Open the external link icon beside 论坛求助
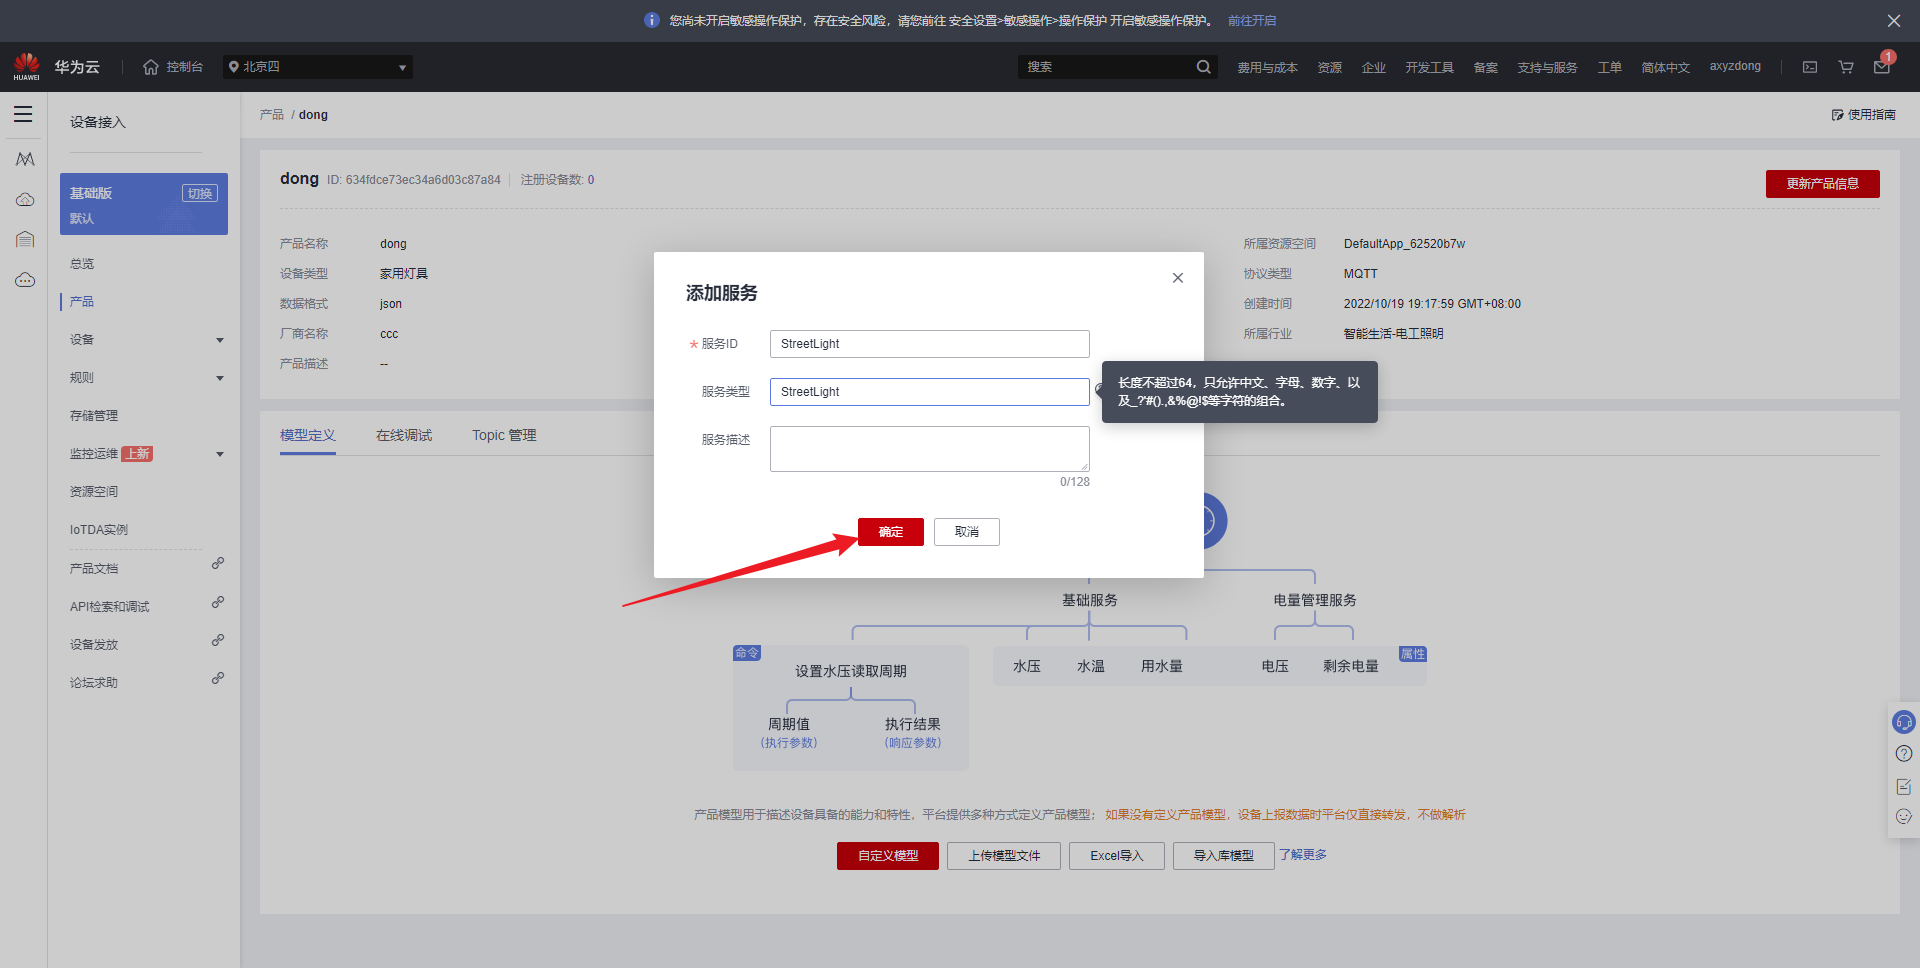1920x968 pixels. click(x=218, y=678)
